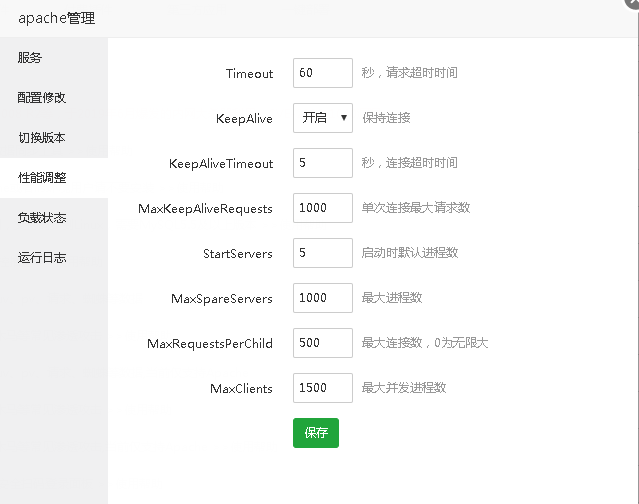Click the Timeout label
Screen dimensions: 639x504
(249, 74)
